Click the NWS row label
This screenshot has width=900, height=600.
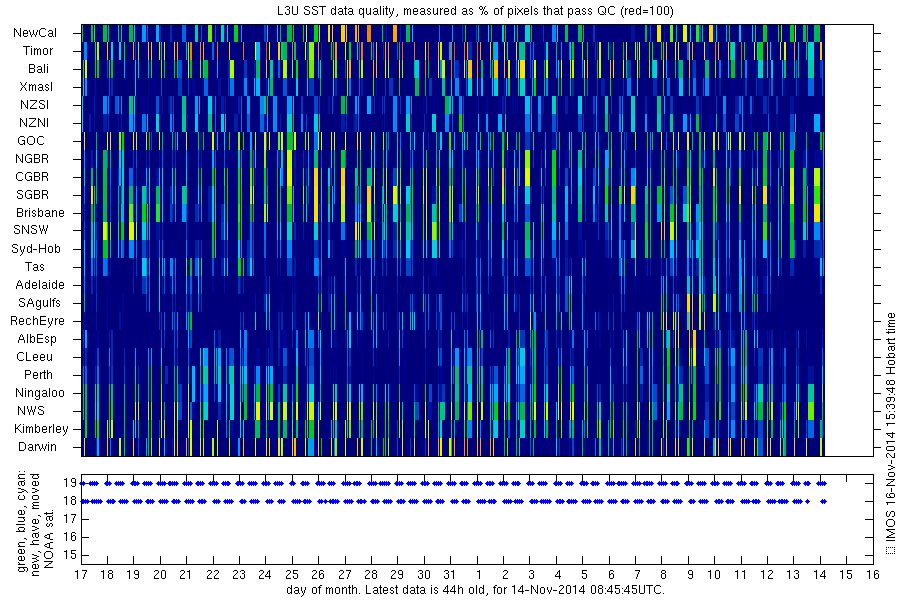tap(31, 411)
